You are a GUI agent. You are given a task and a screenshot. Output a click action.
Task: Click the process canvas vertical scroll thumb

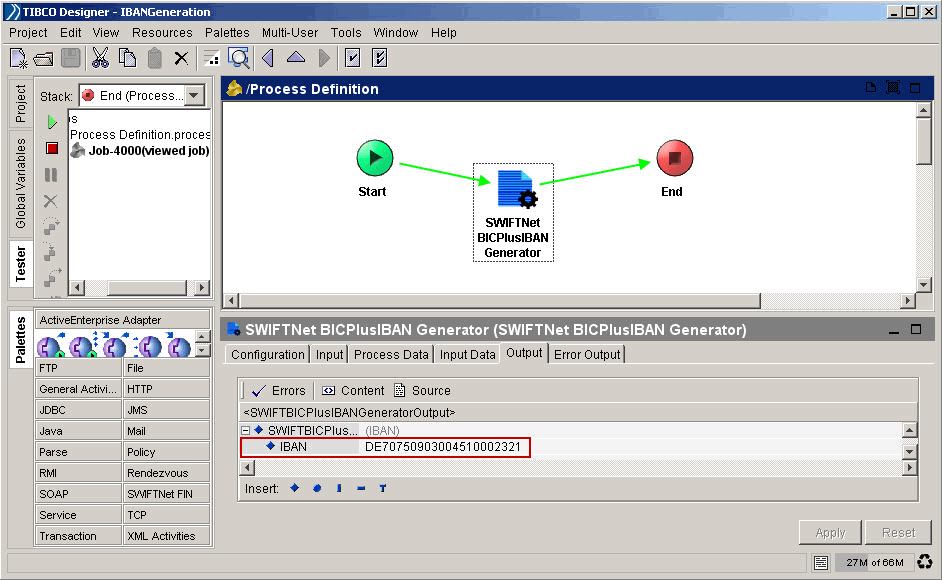923,141
